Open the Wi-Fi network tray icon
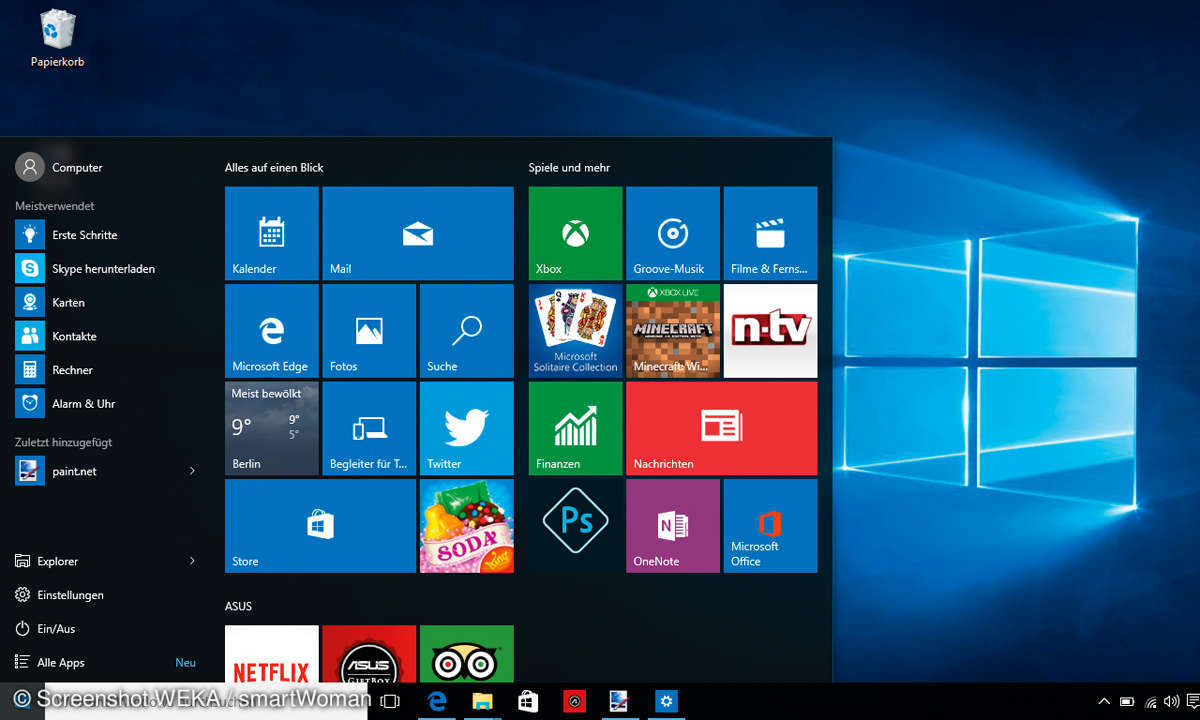The height and width of the screenshot is (720, 1200). click(1150, 702)
